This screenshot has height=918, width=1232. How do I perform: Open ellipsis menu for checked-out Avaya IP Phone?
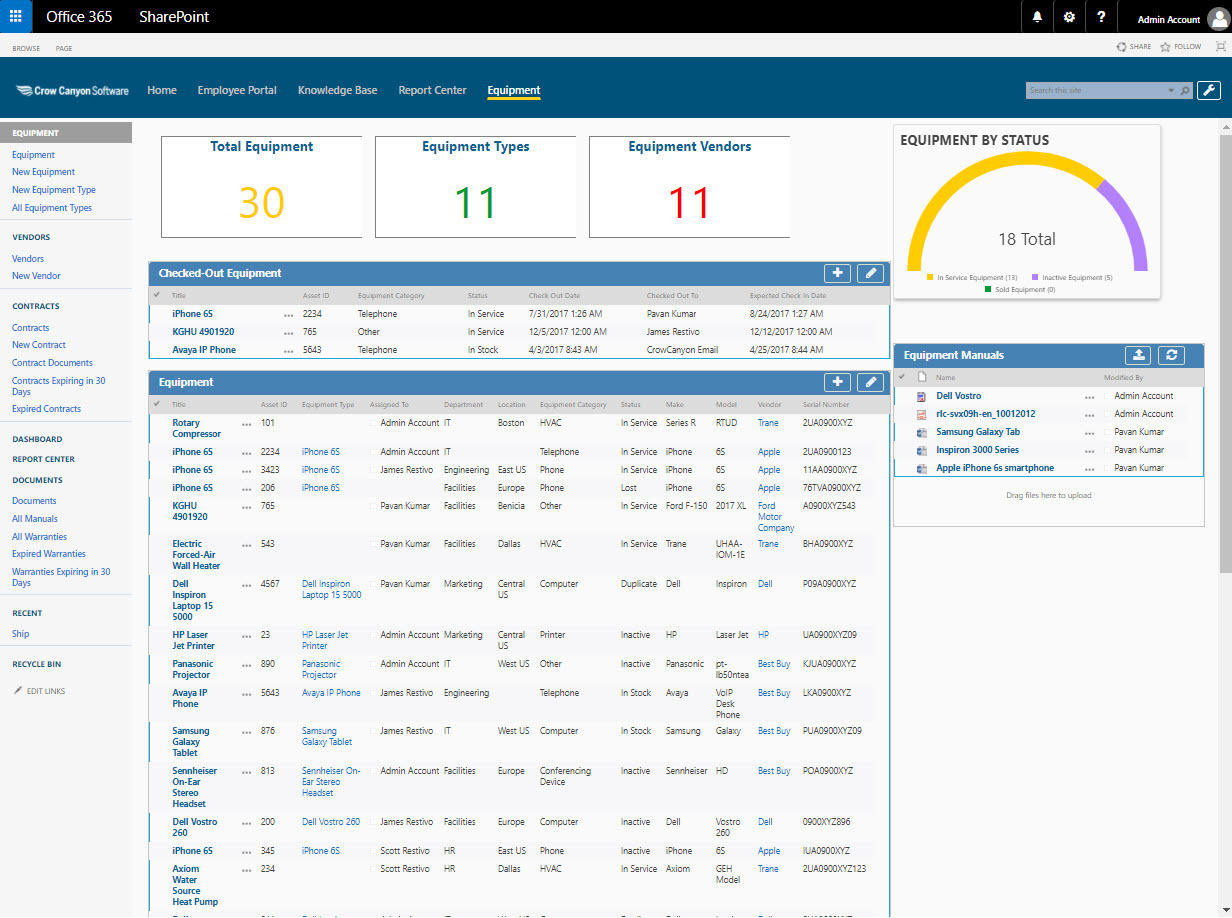[289, 350]
